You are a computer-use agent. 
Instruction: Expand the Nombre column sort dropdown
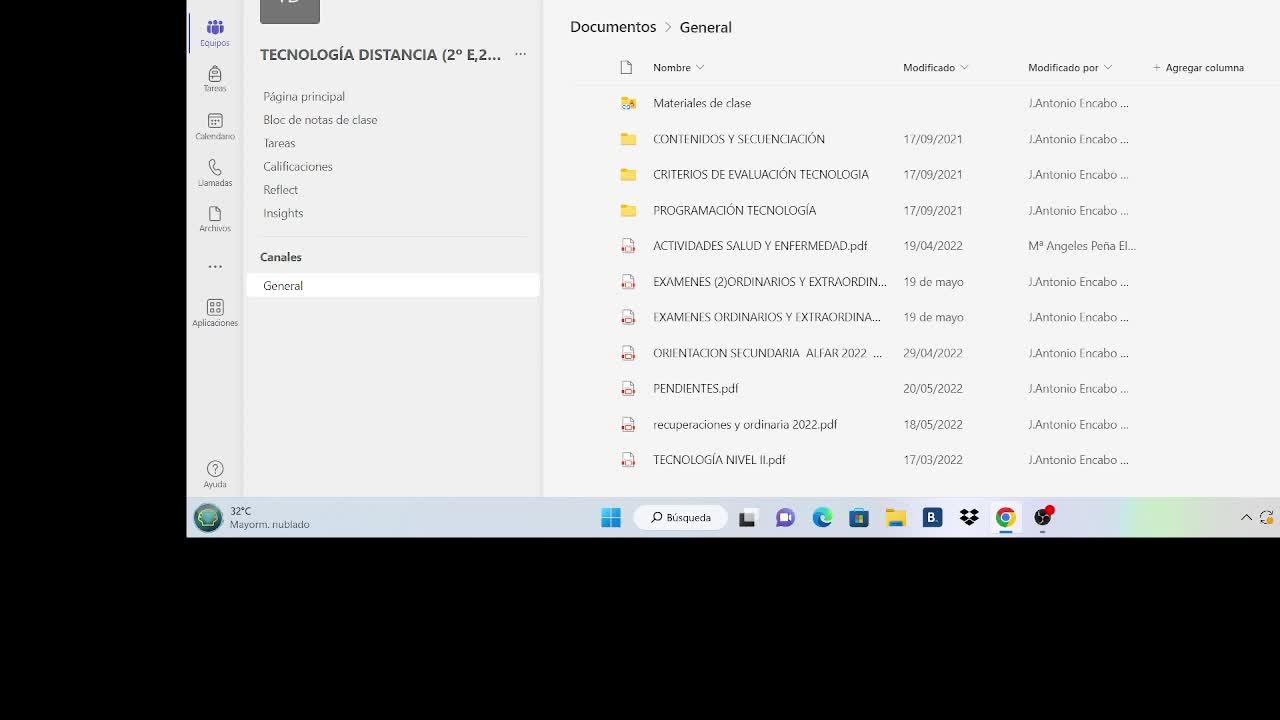[700, 67]
